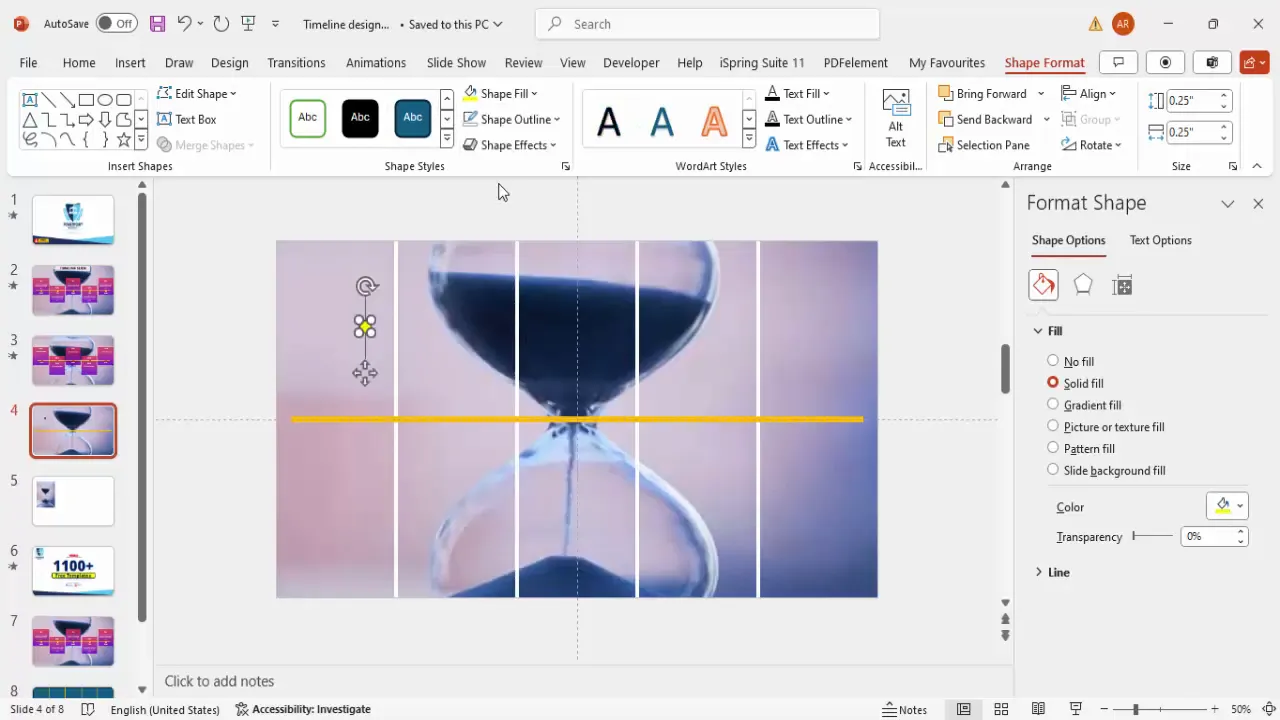Open the Align dropdown

click(x=1089, y=94)
